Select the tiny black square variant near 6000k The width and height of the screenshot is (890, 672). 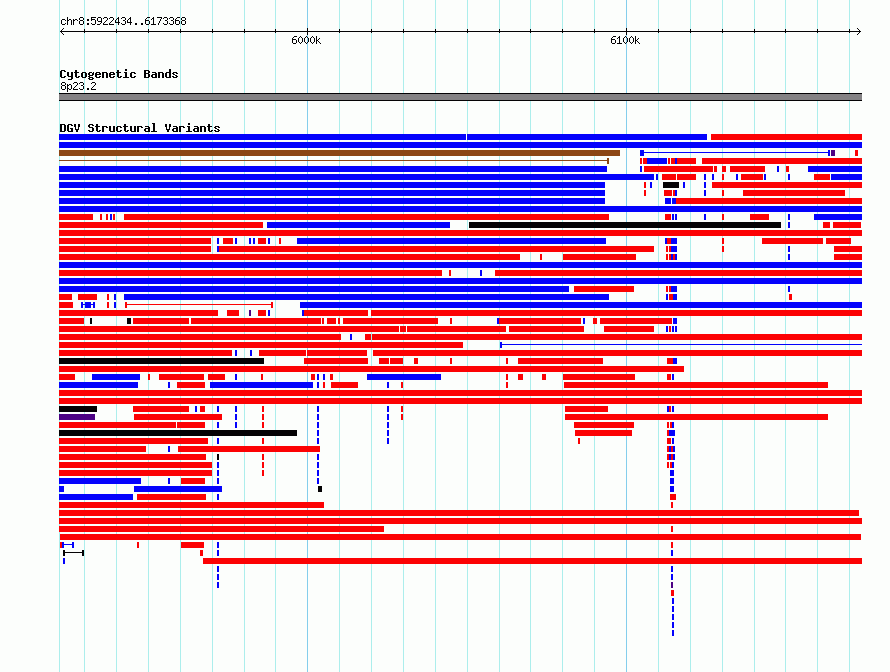[320, 489]
